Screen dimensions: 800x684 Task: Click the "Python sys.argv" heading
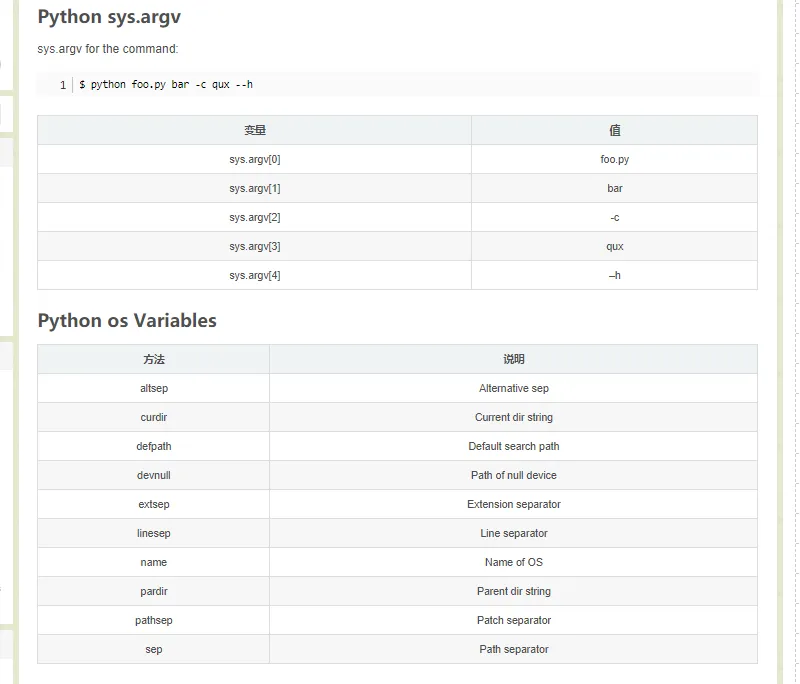coord(109,17)
